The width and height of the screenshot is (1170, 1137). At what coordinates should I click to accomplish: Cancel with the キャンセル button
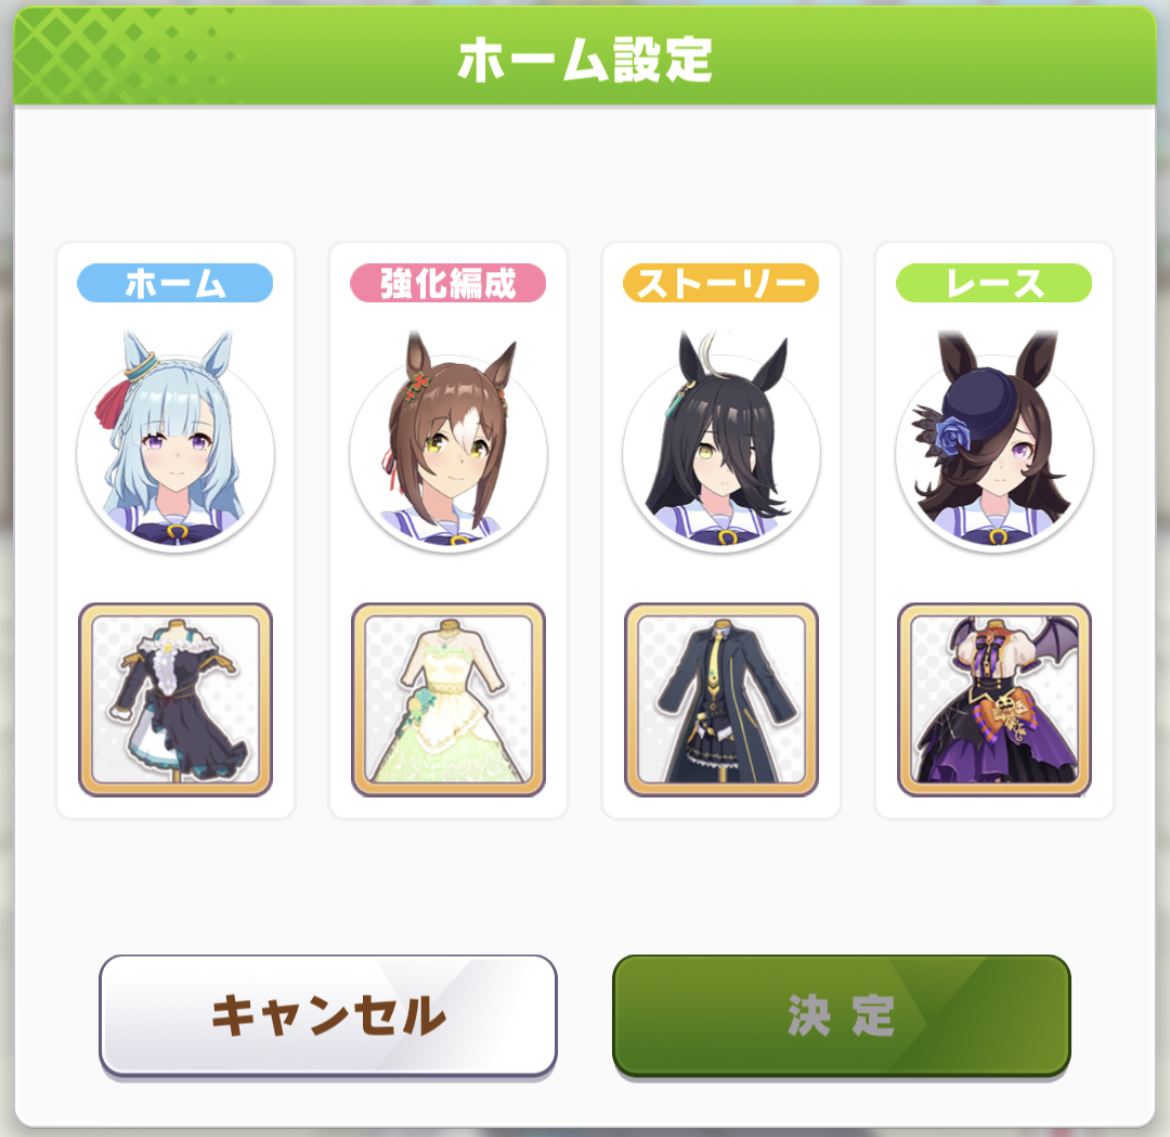[x=328, y=1015]
